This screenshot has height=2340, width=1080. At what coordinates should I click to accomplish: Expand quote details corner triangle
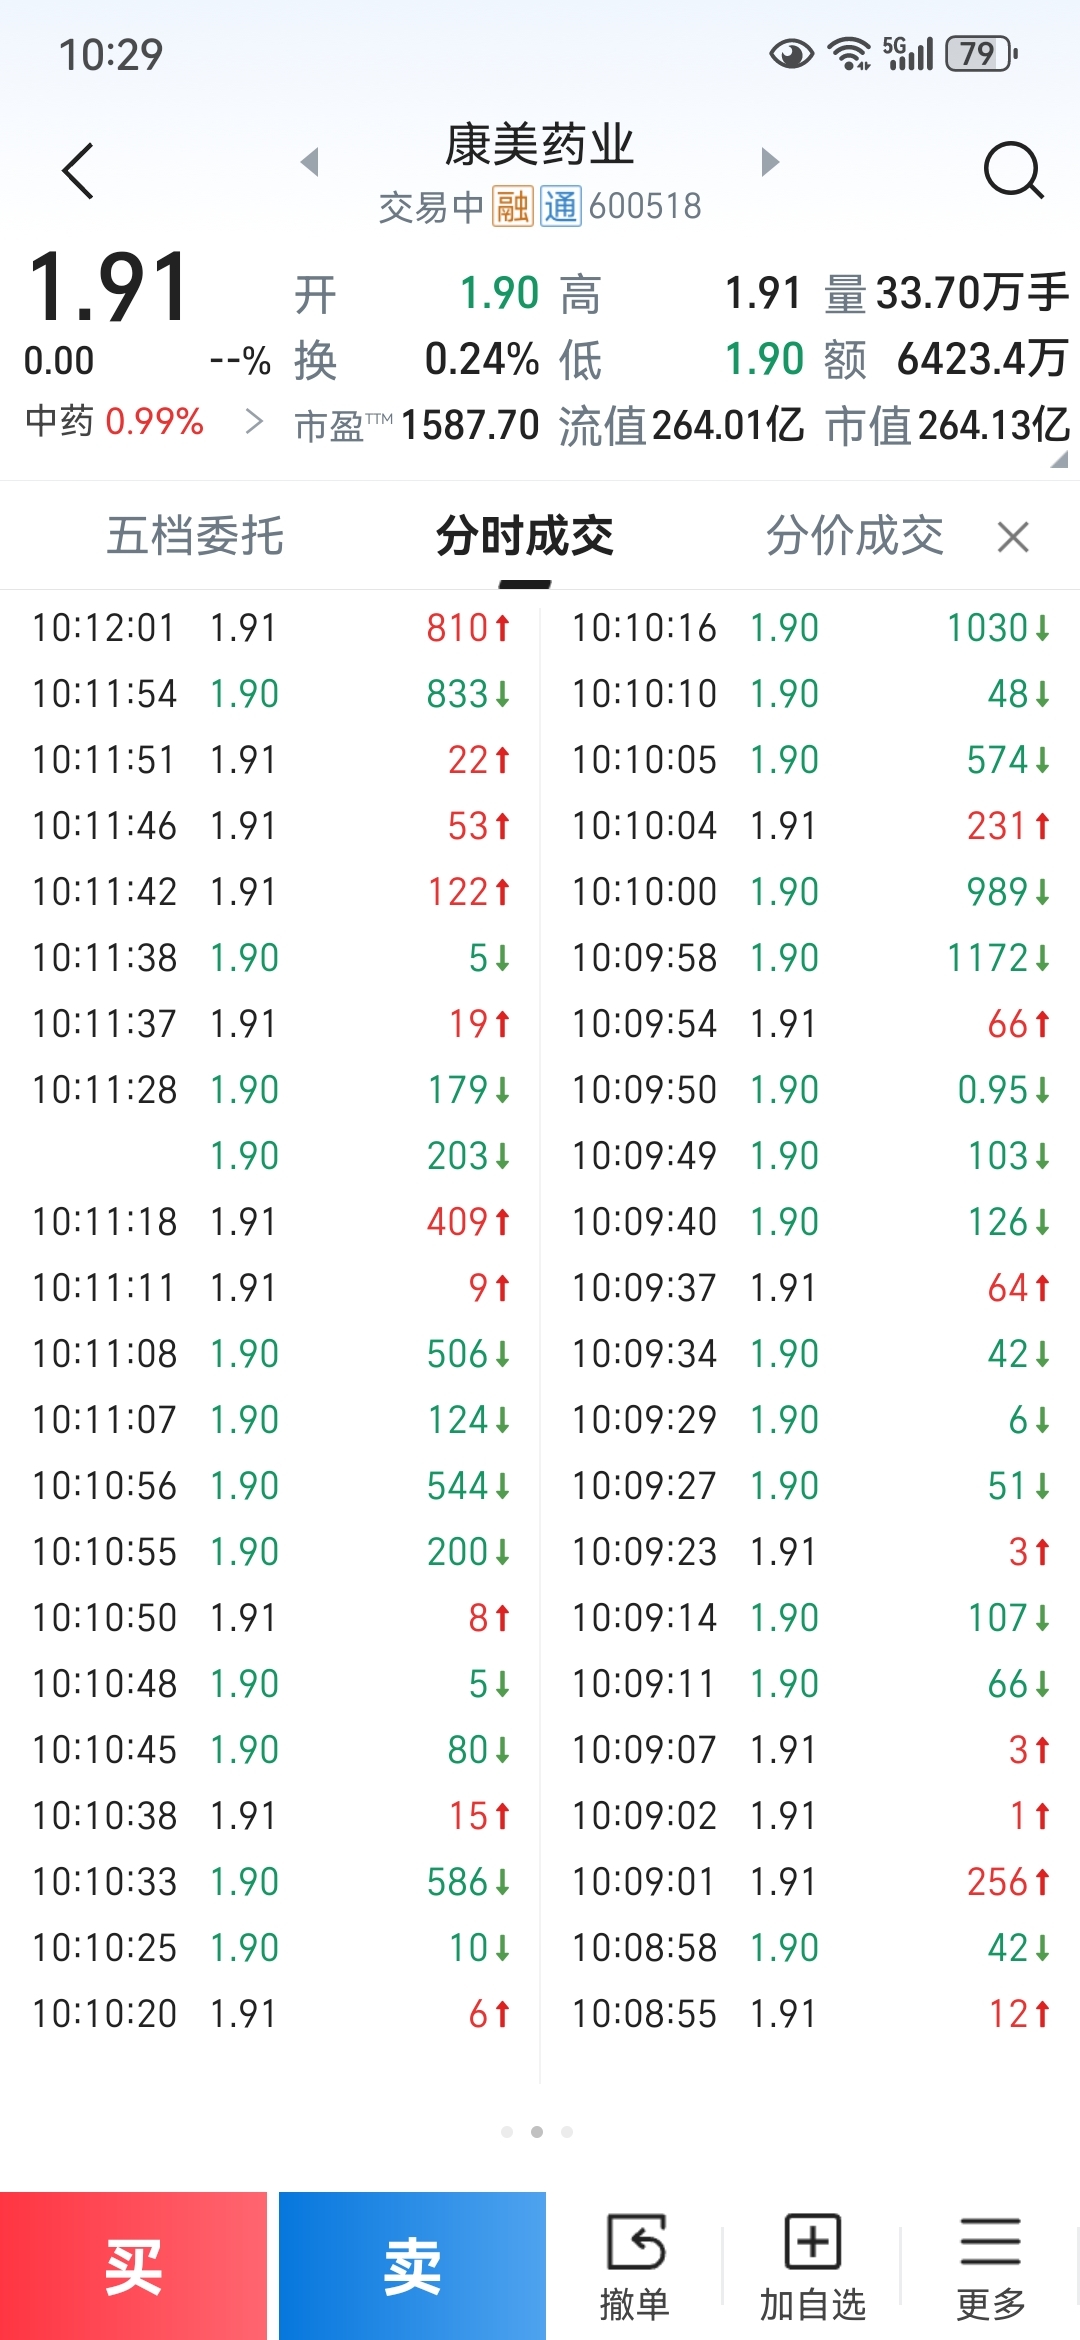1059,460
